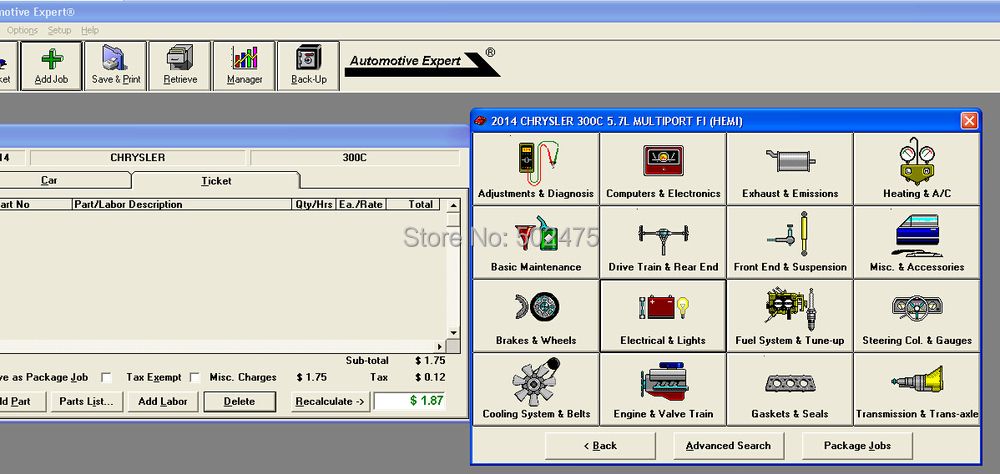Viewport: 1000px width, 474px height.
Task: Open Advanced Search
Action: click(728, 446)
